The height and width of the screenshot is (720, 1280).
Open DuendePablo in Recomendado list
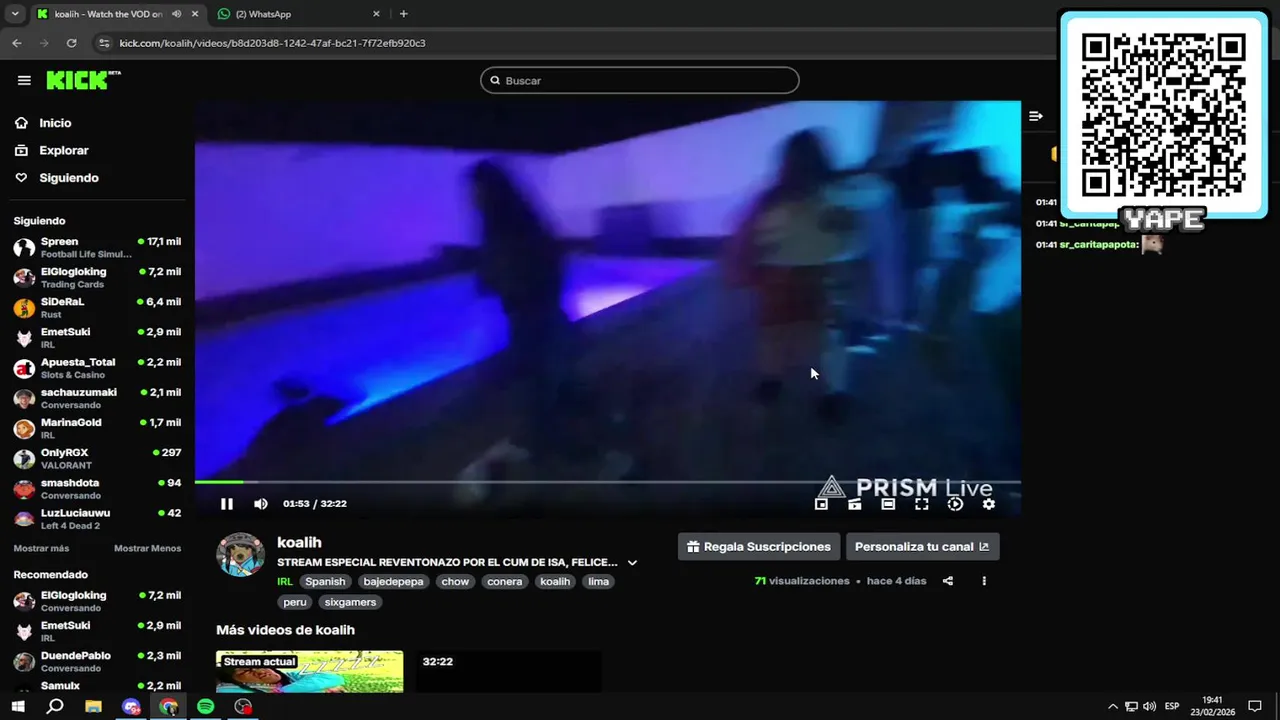pos(97,661)
